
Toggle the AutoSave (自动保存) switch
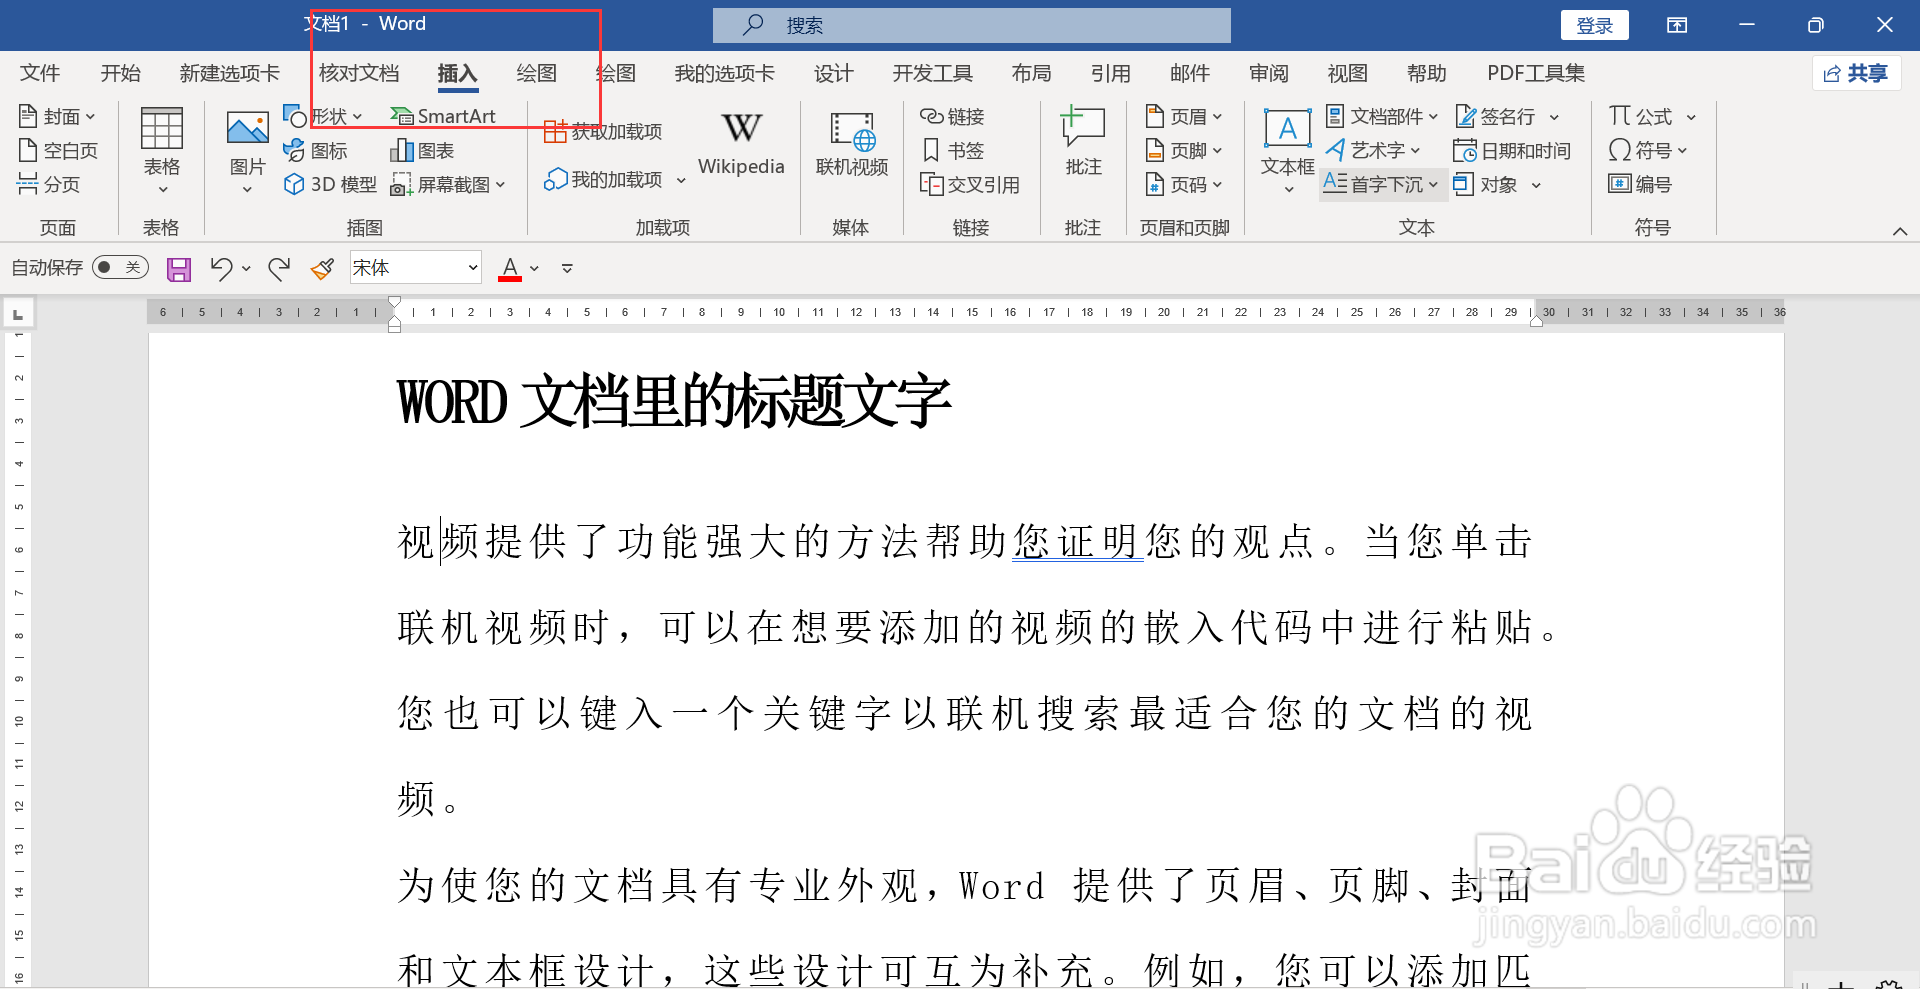(x=120, y=267)
